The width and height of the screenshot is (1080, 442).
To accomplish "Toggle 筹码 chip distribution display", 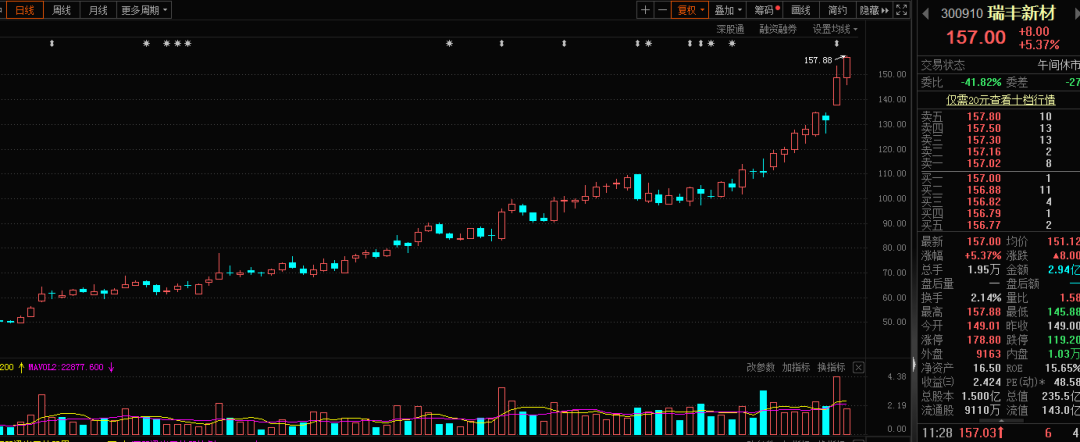I will click(767, 10).
